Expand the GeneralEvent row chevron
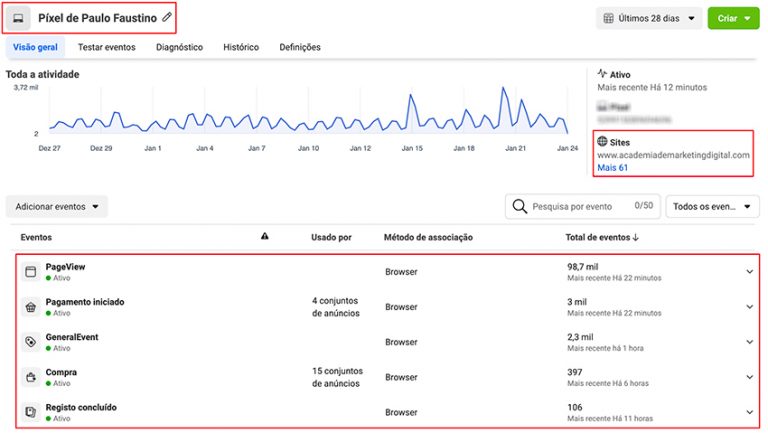 749,342
